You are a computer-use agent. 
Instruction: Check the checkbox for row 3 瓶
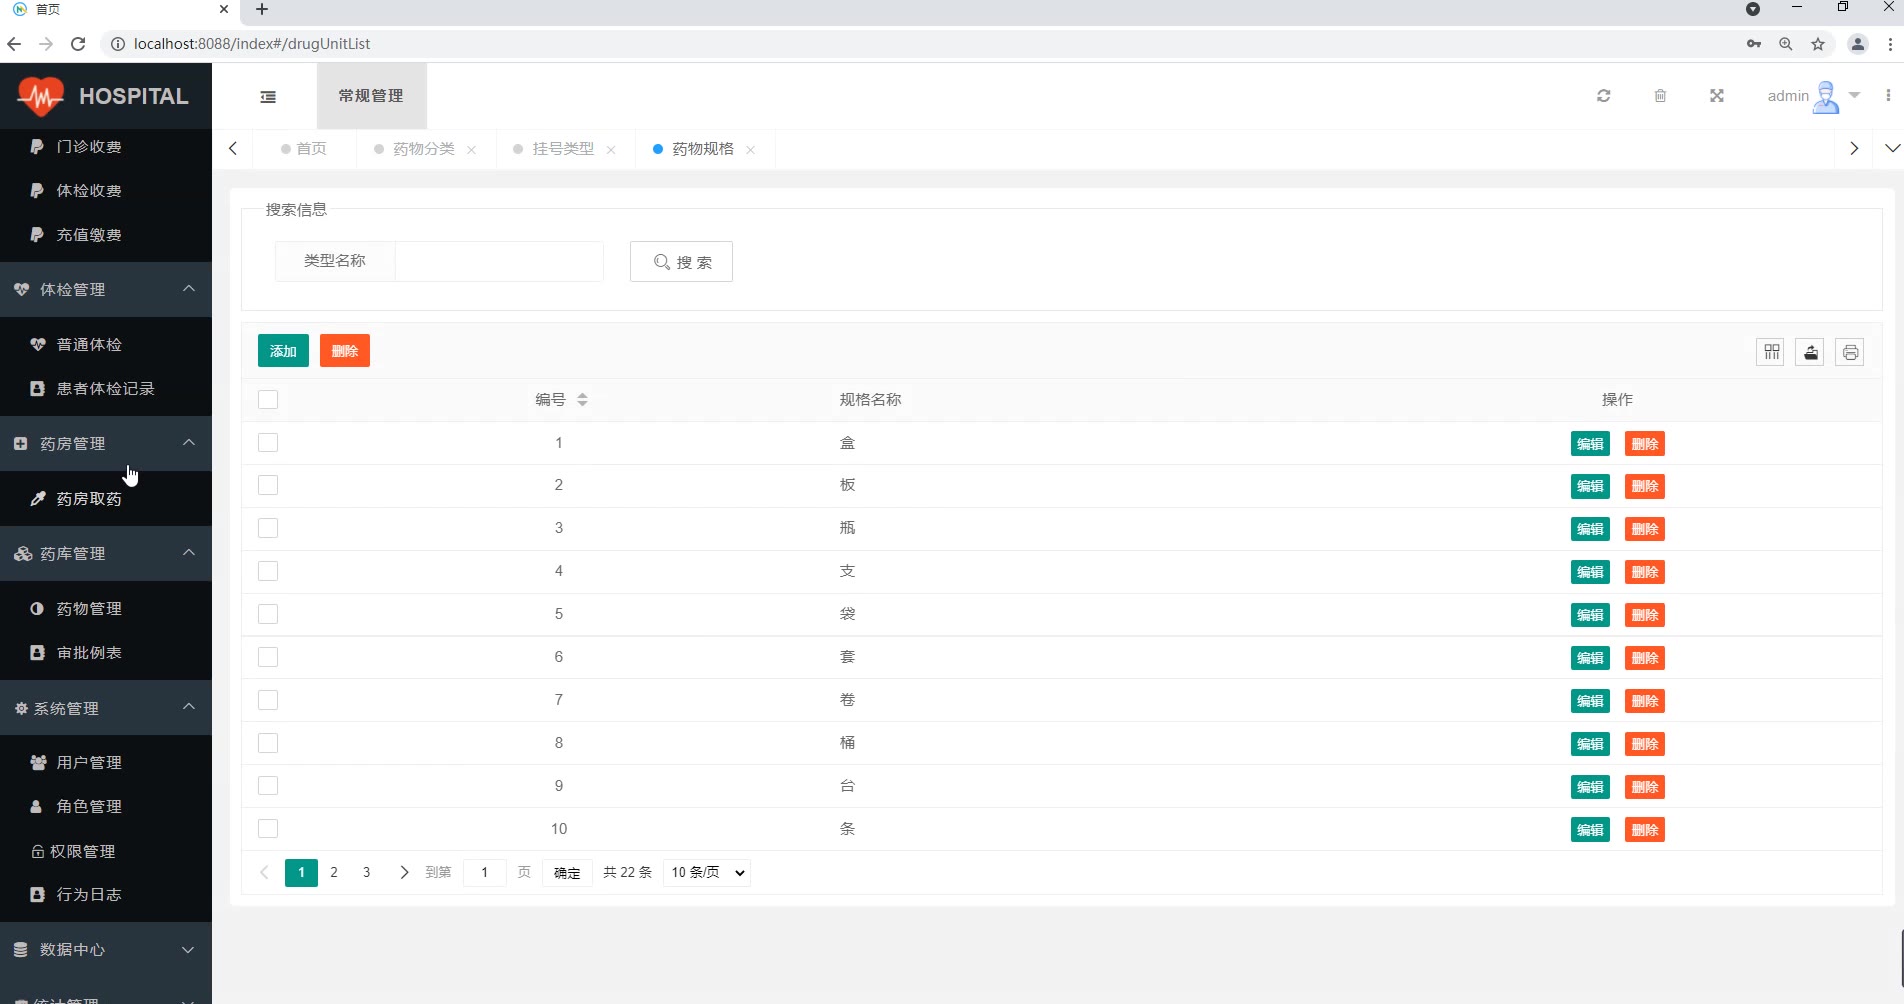click(268, 528)
